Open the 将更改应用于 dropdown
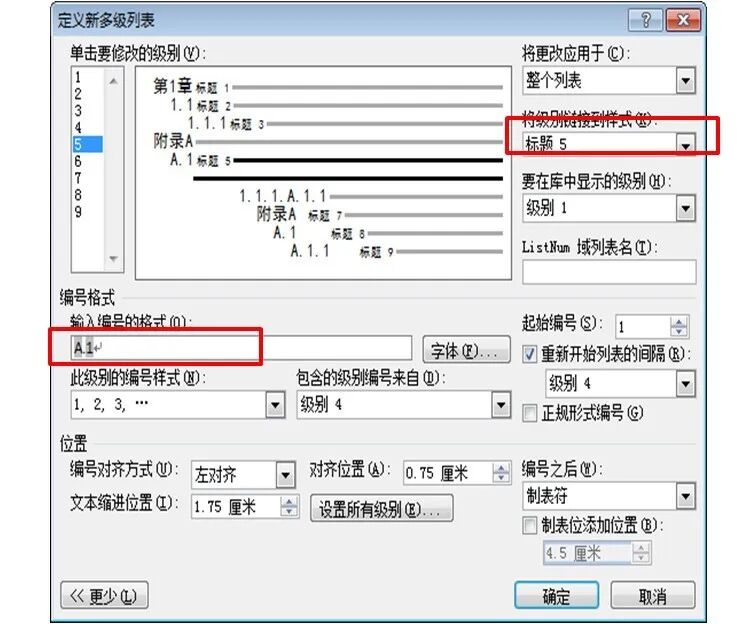 point(685,81)
